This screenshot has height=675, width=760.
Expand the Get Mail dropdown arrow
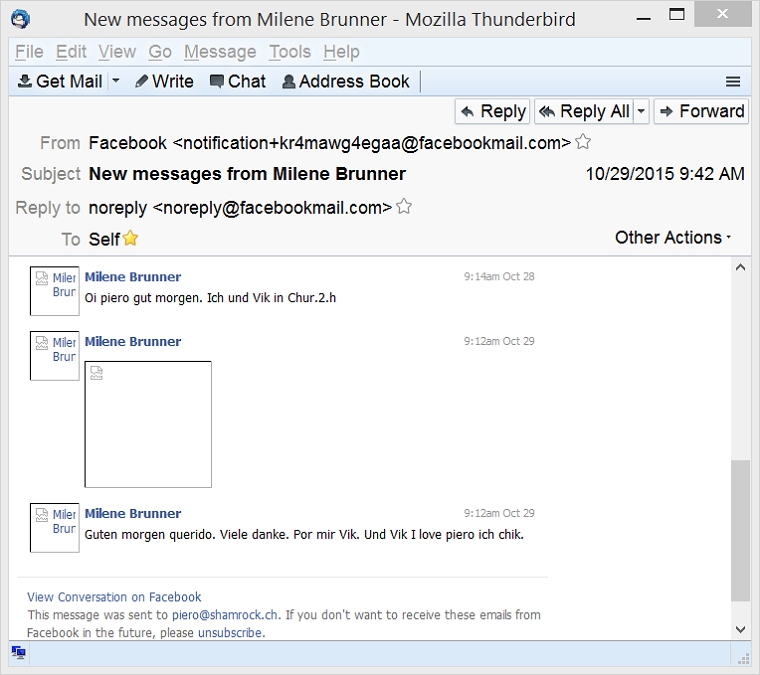[x=116, y=82]
